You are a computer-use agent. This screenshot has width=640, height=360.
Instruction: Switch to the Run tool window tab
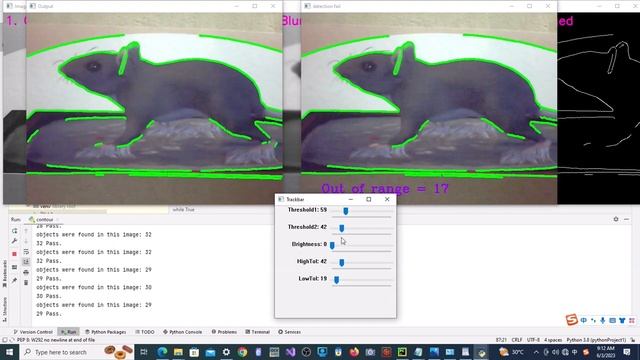tap(68, 332)
